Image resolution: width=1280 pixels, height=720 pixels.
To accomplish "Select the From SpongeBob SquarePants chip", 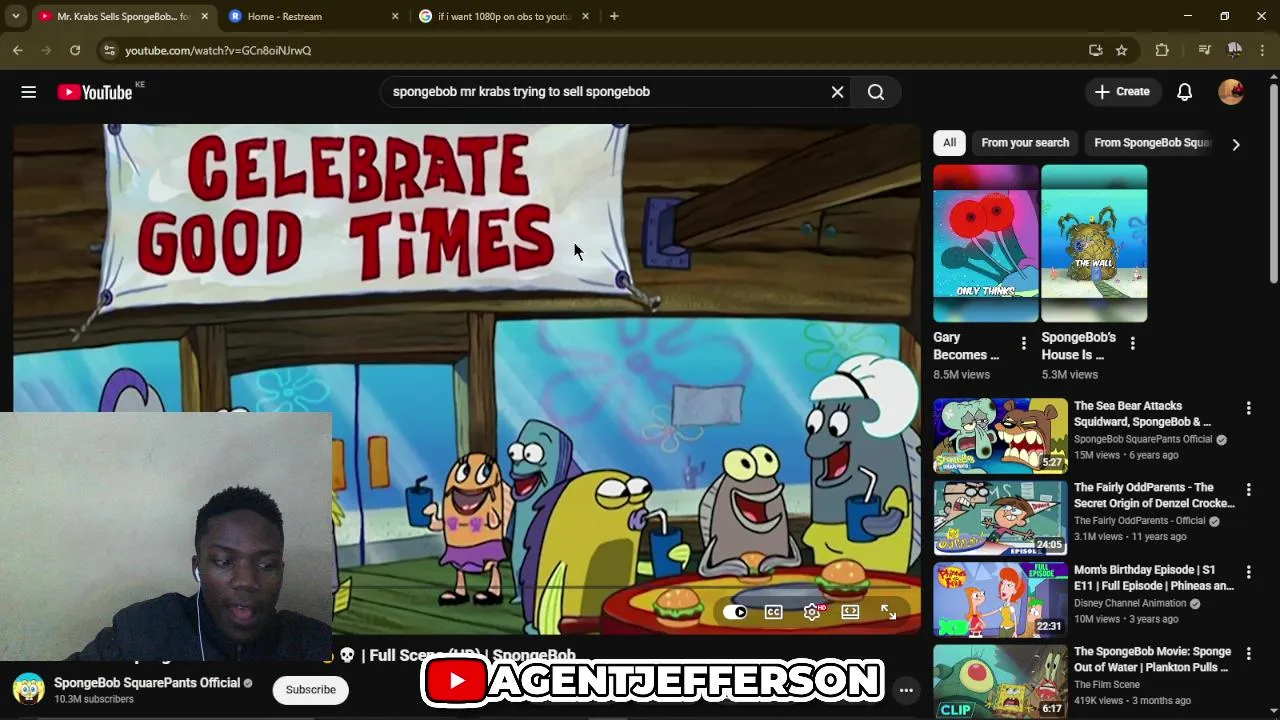I will coord(1152,143).
